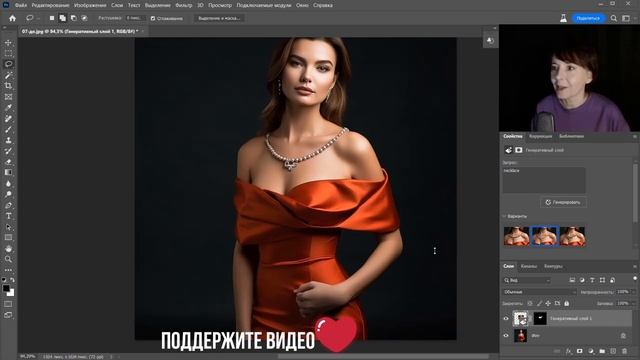Select the Gradient tool

(8, 173)
